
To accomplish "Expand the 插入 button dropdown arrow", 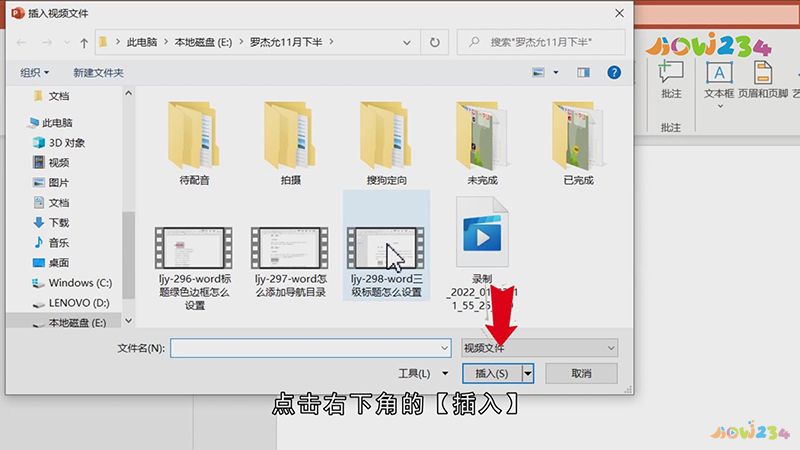I will 528,373.
